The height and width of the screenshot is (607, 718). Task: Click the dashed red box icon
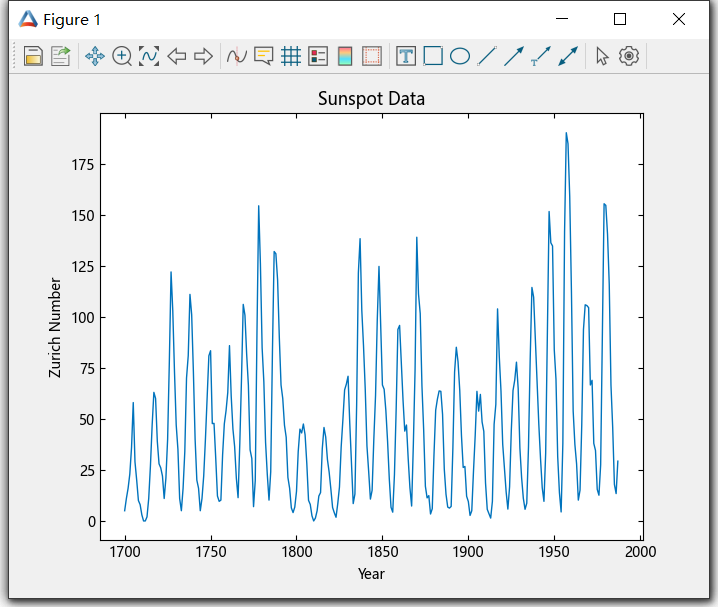click(x=372, y=56)
